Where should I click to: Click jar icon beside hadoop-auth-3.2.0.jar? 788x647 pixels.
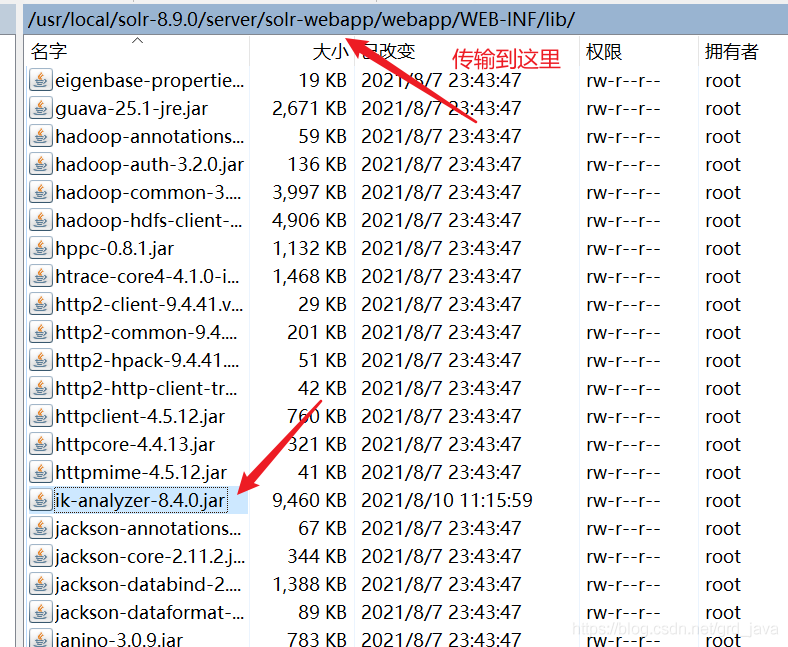pos(41,164)
